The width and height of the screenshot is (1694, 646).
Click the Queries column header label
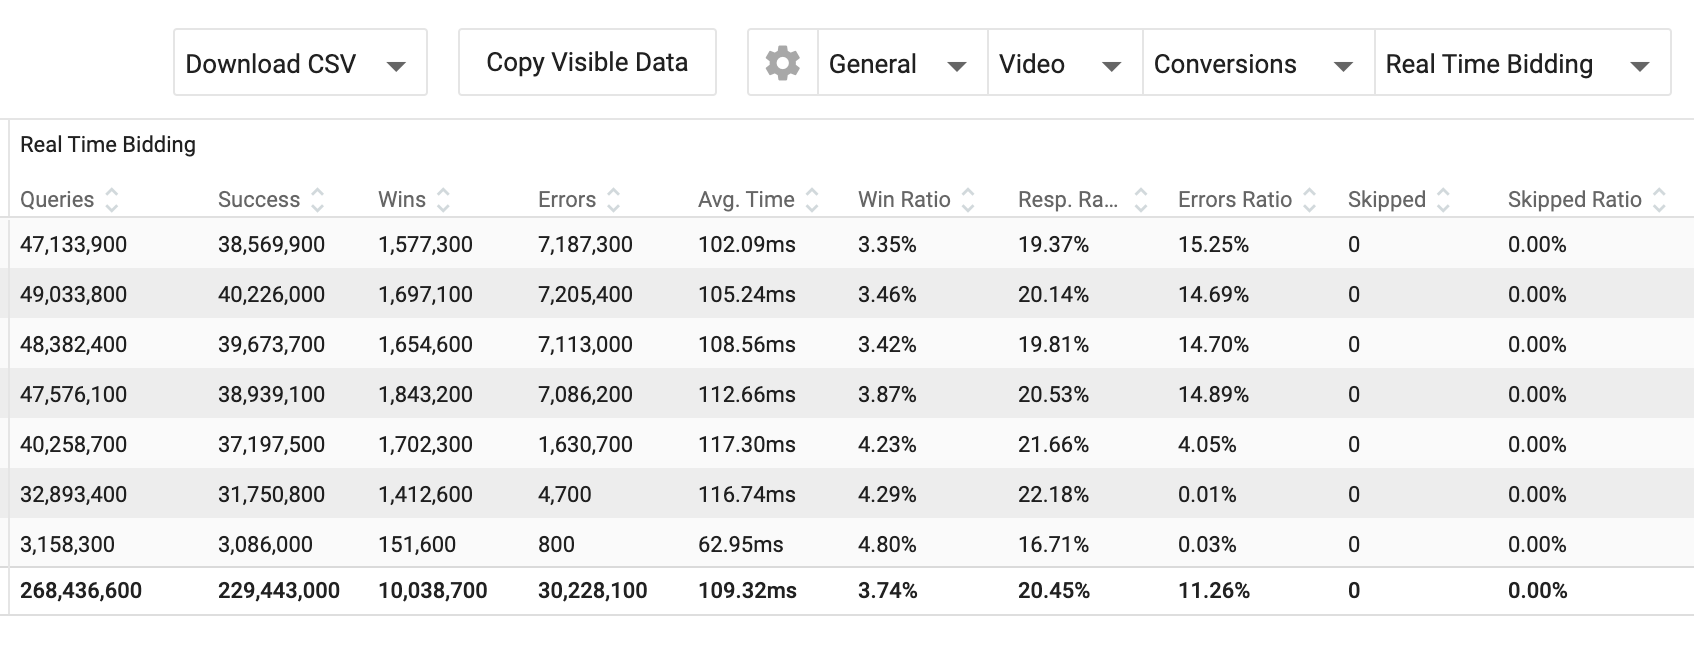(57, 200)
